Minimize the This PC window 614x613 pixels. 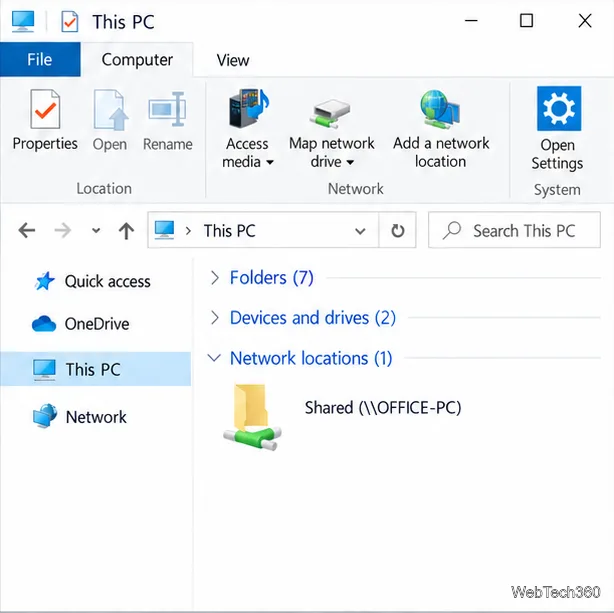471,21
